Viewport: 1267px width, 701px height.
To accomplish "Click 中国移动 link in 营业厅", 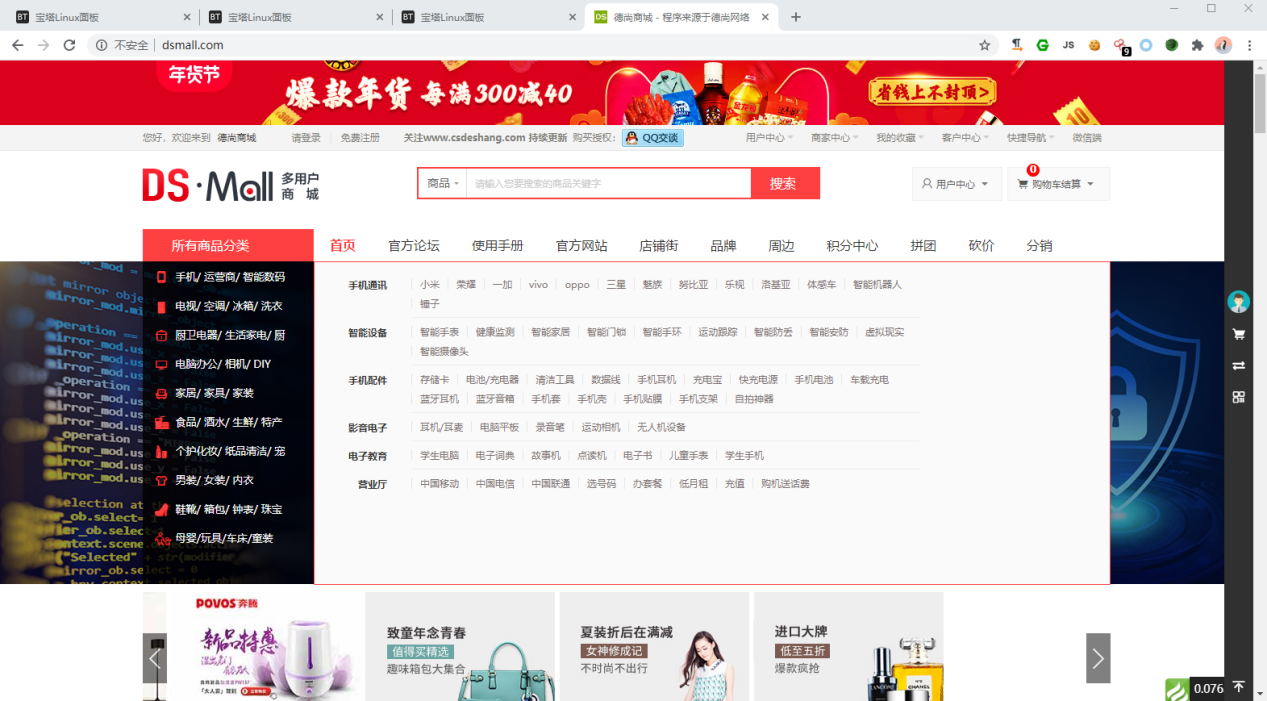I will 439,484.
